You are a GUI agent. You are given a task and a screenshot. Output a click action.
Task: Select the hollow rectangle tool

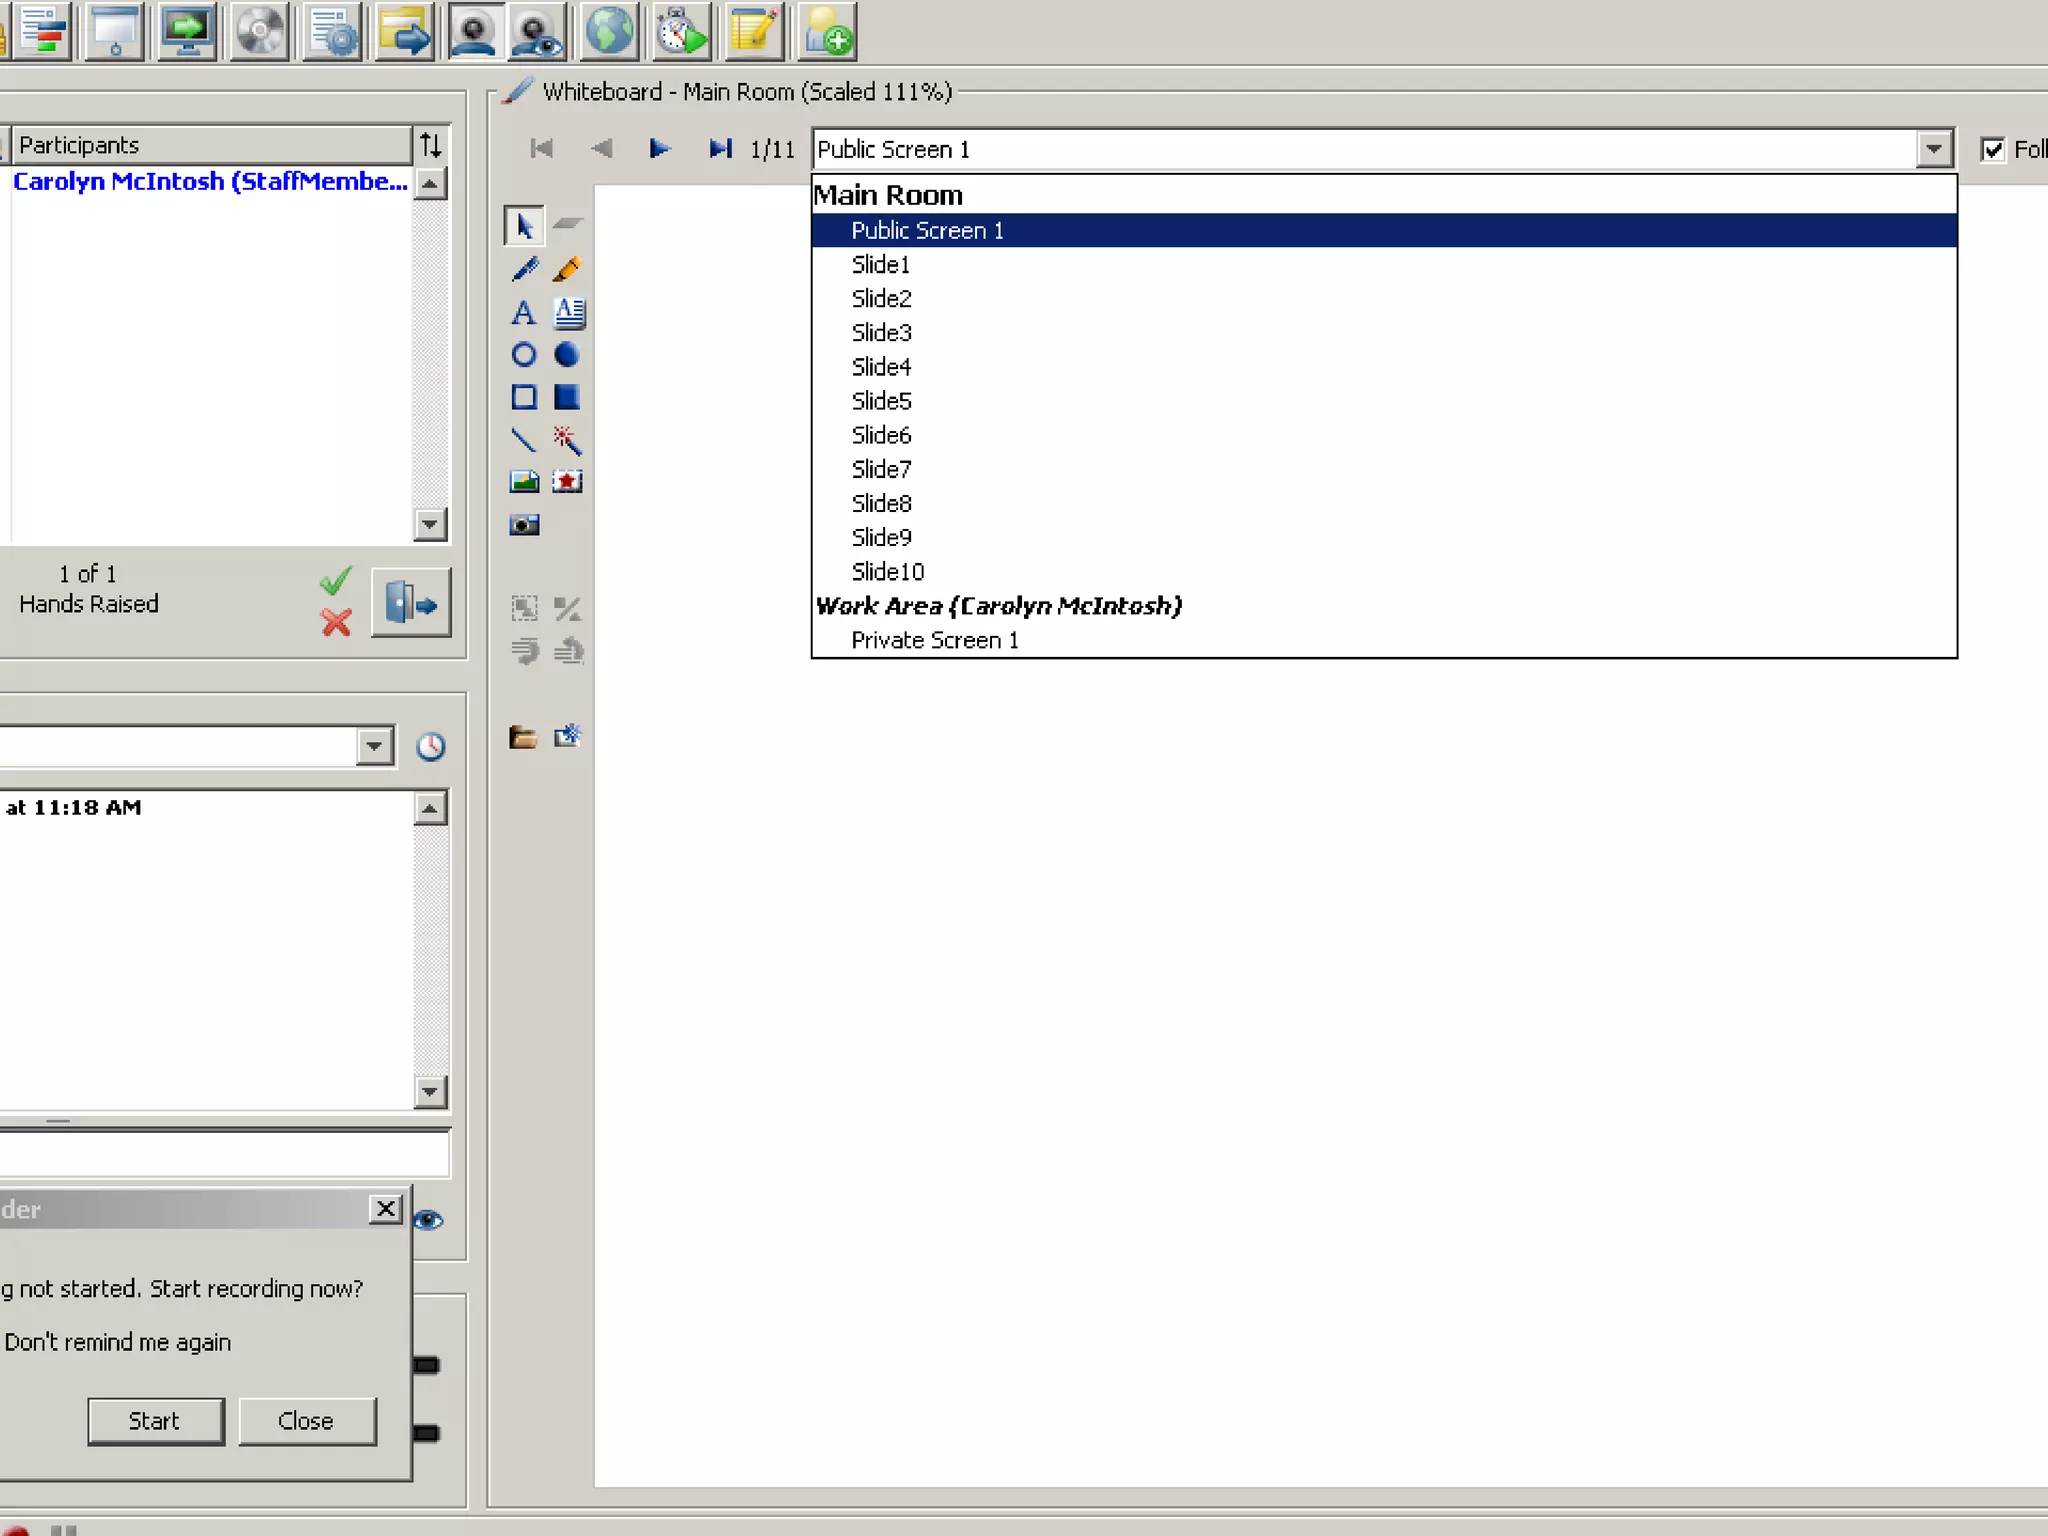point(524,397)
